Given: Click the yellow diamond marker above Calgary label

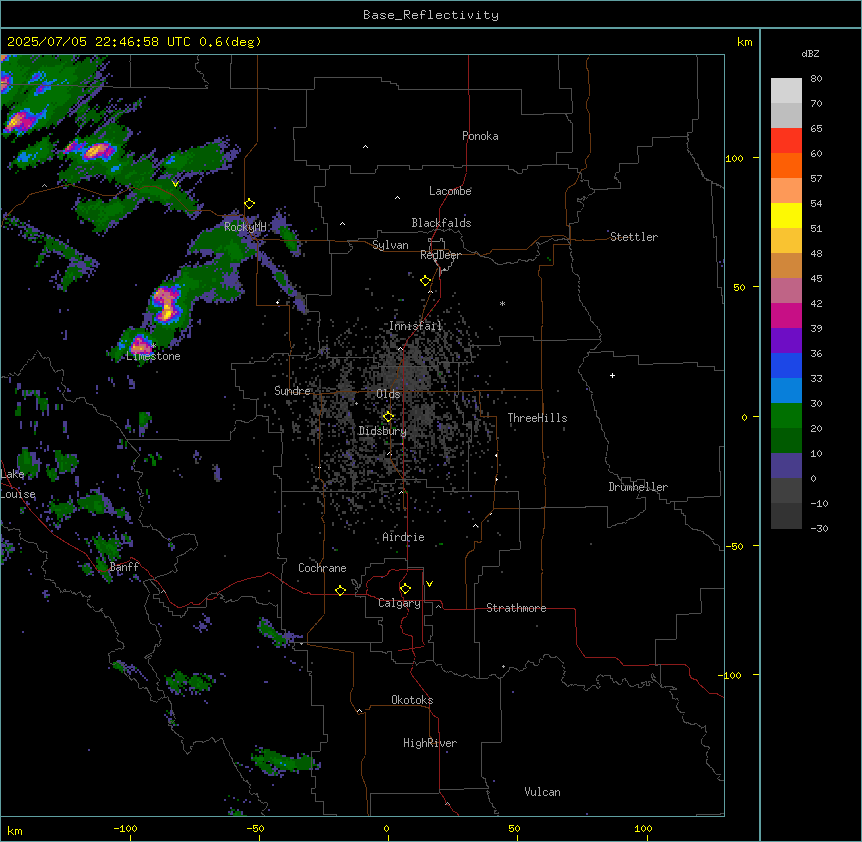Looking at the screenshot, I should [x=405, y=589].
